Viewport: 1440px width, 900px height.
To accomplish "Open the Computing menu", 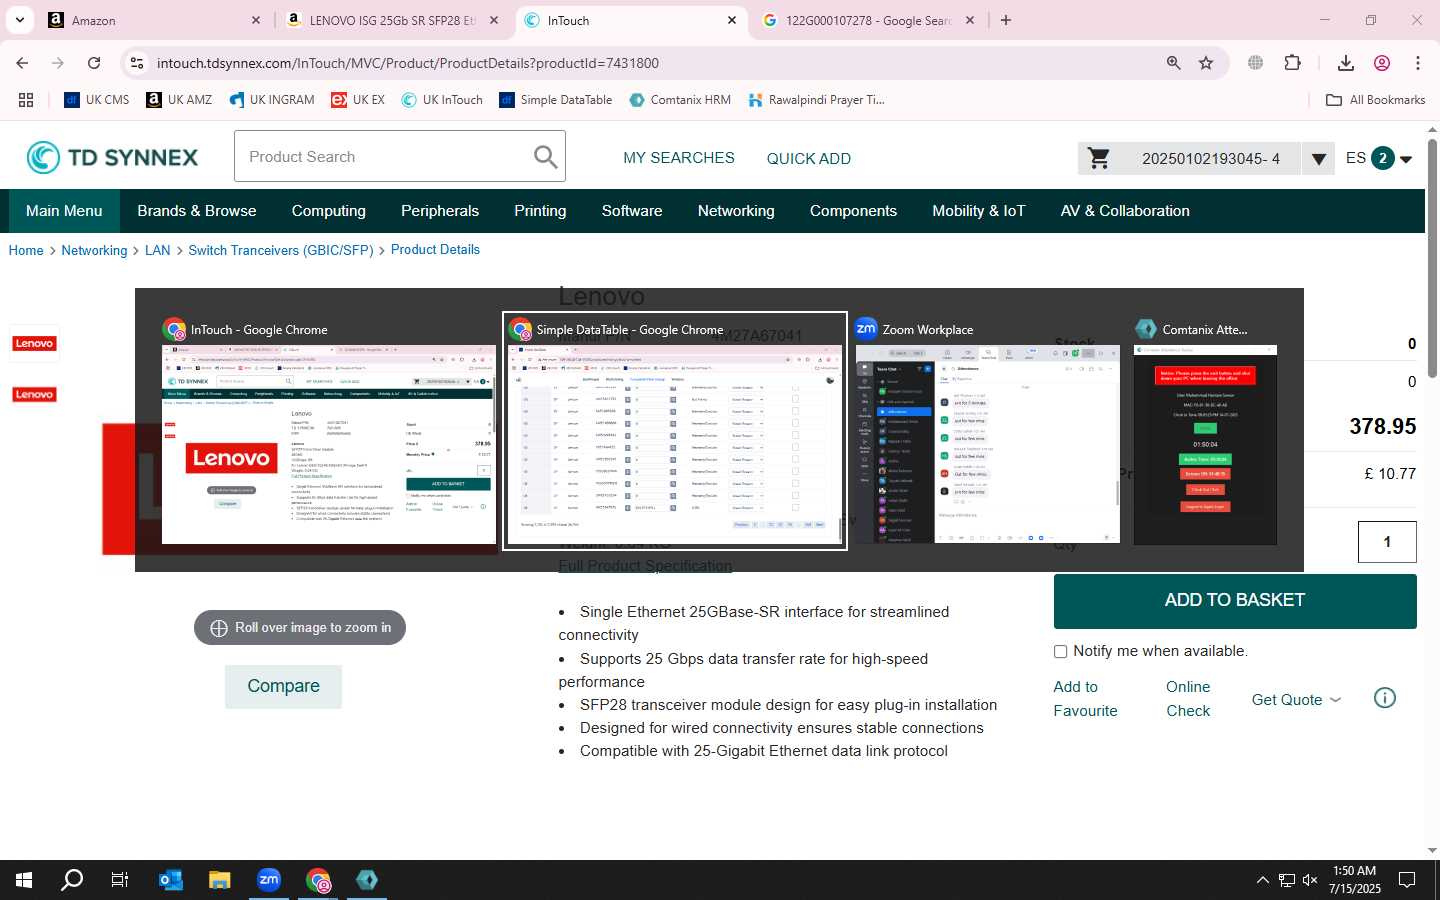I will point(329,211).
